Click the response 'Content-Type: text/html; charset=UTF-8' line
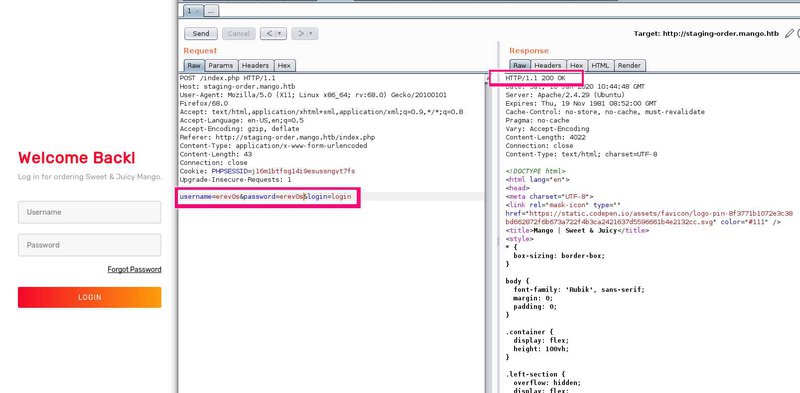 (x=582, y=154)
